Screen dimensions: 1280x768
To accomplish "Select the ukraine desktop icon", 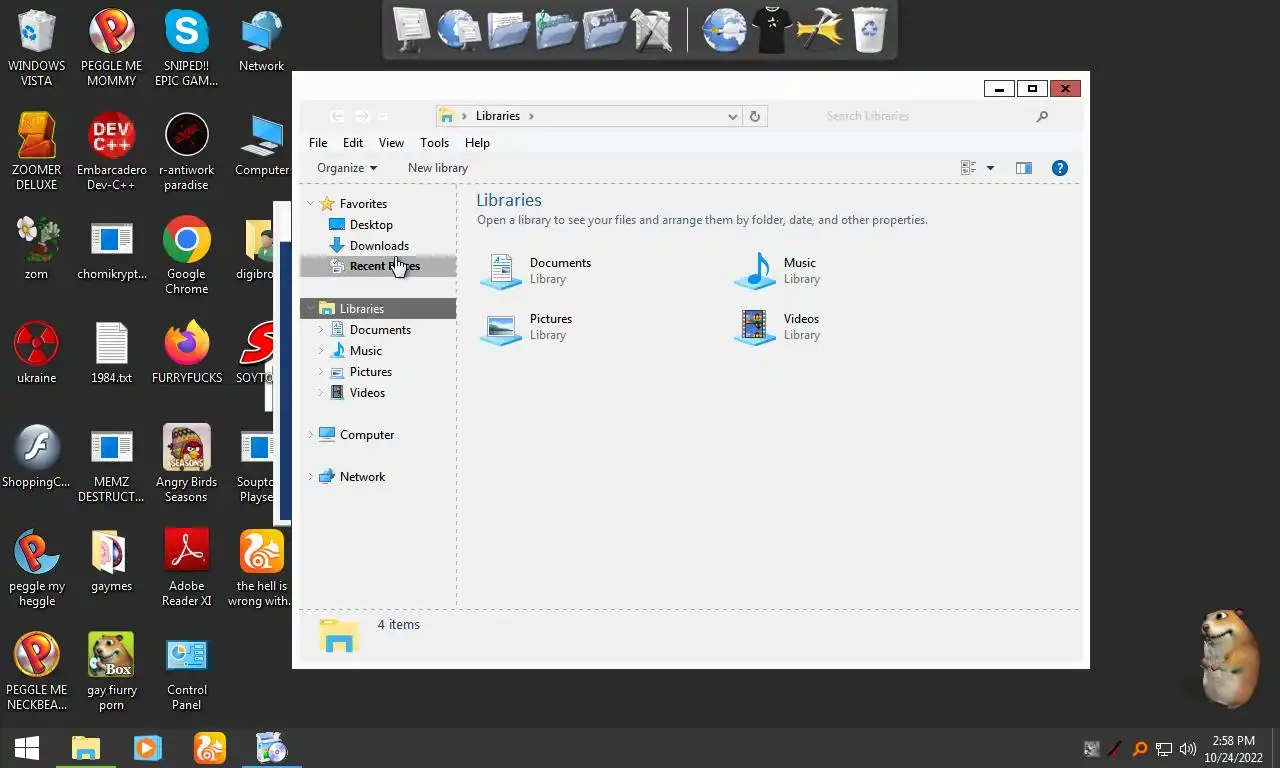I will pos(37,354).
